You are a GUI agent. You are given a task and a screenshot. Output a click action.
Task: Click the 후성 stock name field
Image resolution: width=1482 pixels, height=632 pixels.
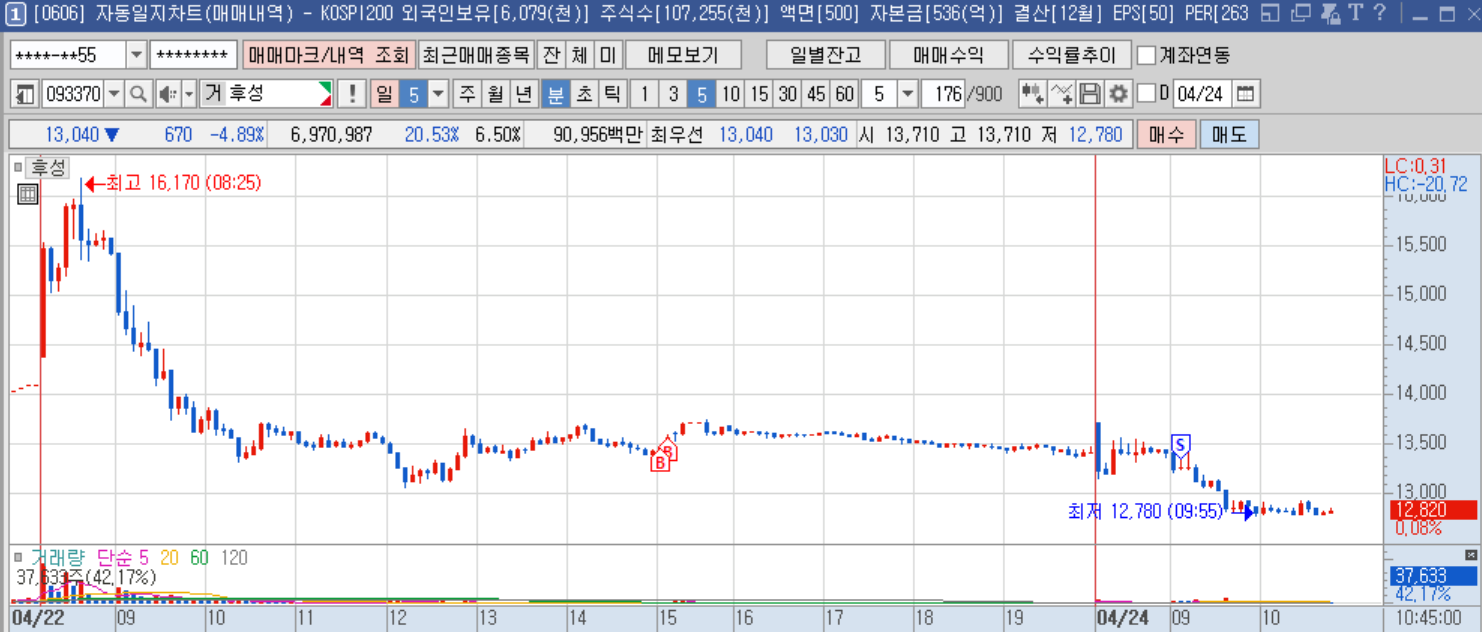point(267,94)
